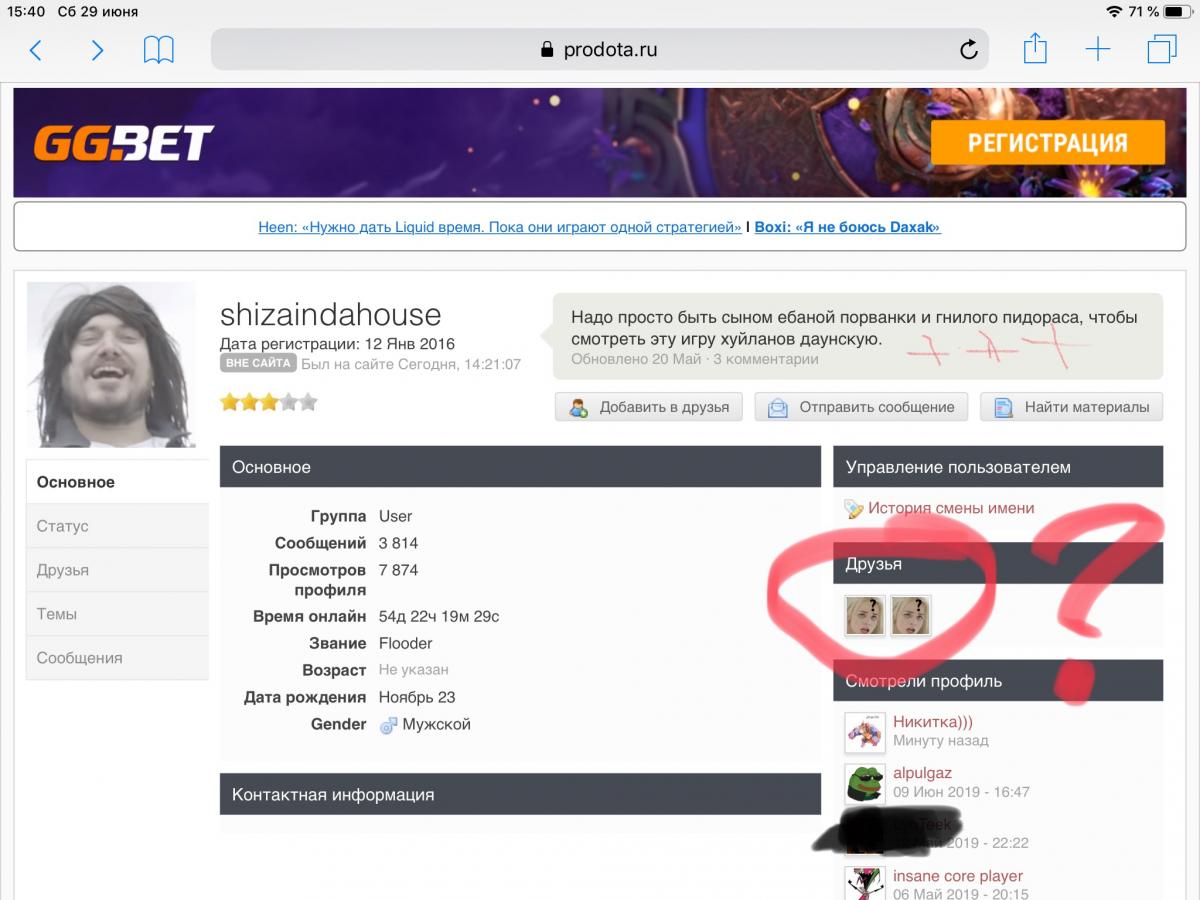Switch to the Темы sidebar tab

click(x=117, y=614)
